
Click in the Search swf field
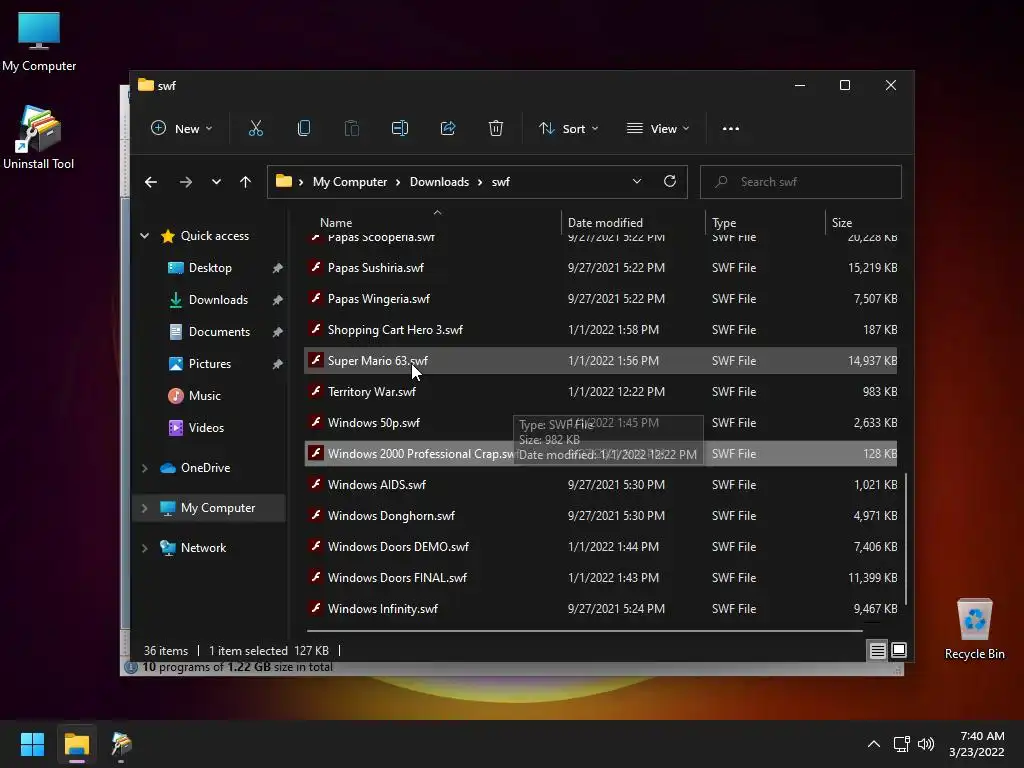coord(801,182)
